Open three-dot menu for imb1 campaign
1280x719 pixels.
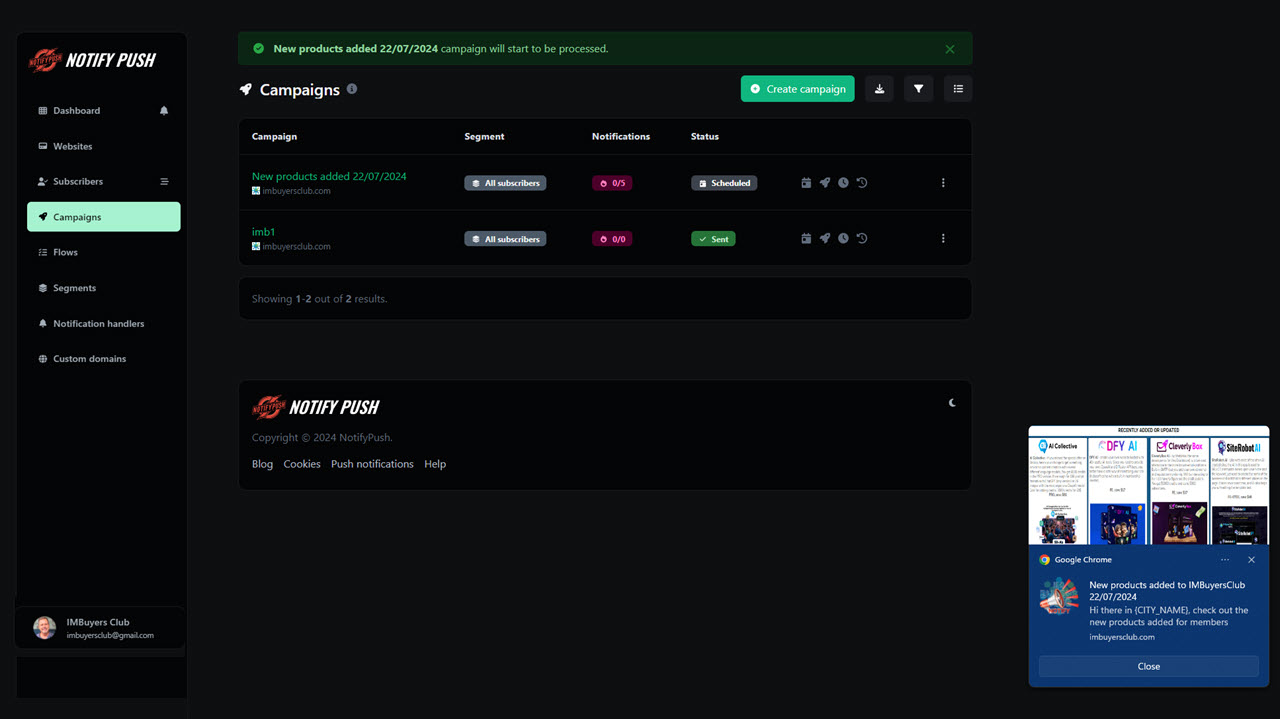[943, 238]
